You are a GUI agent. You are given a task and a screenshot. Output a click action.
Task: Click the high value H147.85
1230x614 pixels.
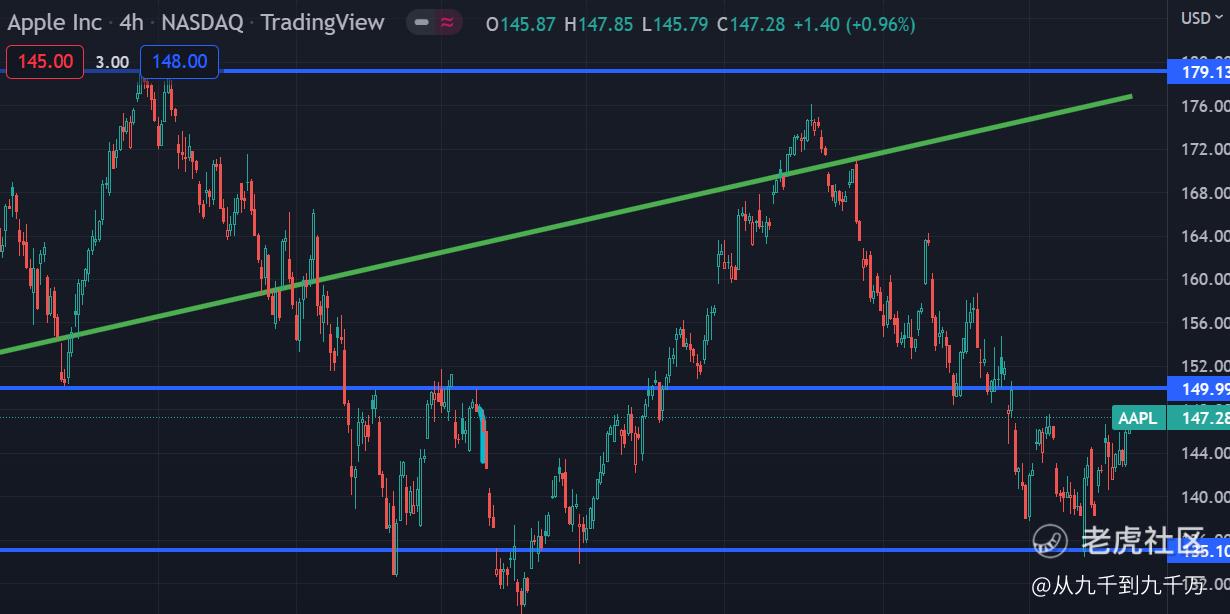(599, 24)
